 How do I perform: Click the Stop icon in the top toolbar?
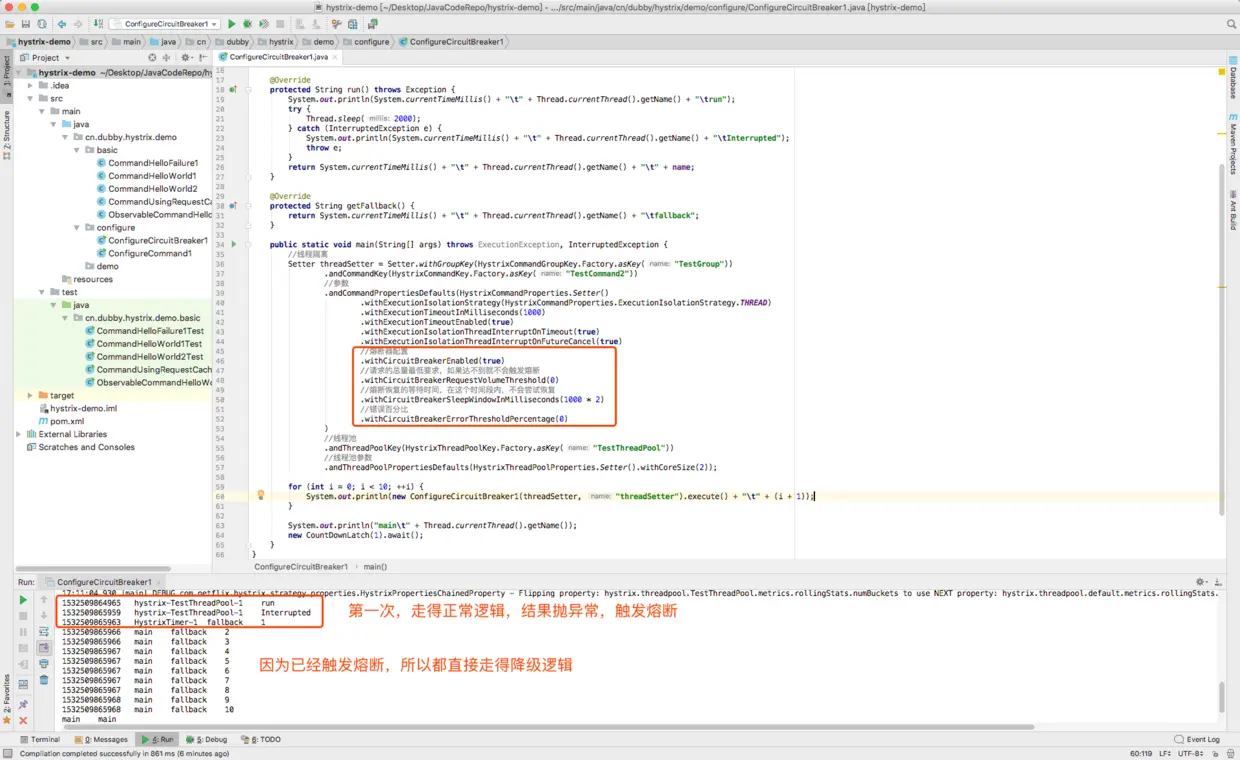click(x=280, y=23)
